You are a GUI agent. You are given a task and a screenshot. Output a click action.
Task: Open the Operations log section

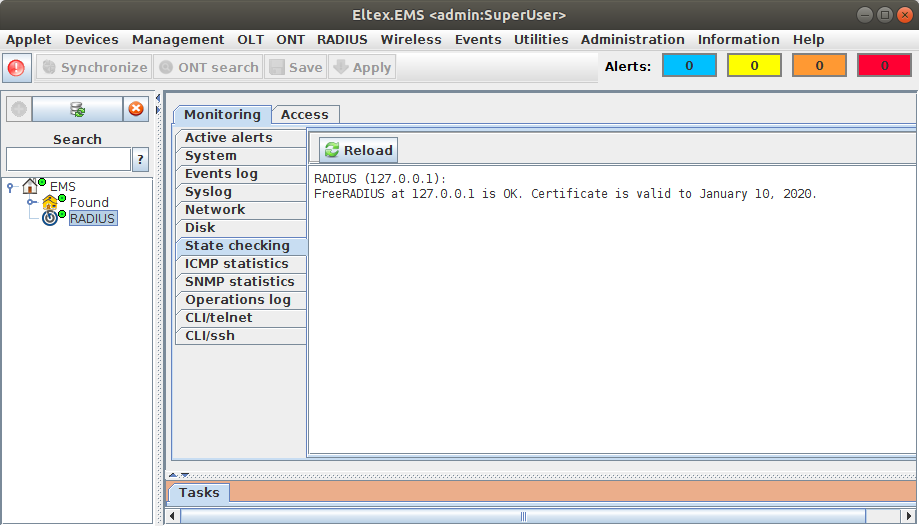coord(241,300)
